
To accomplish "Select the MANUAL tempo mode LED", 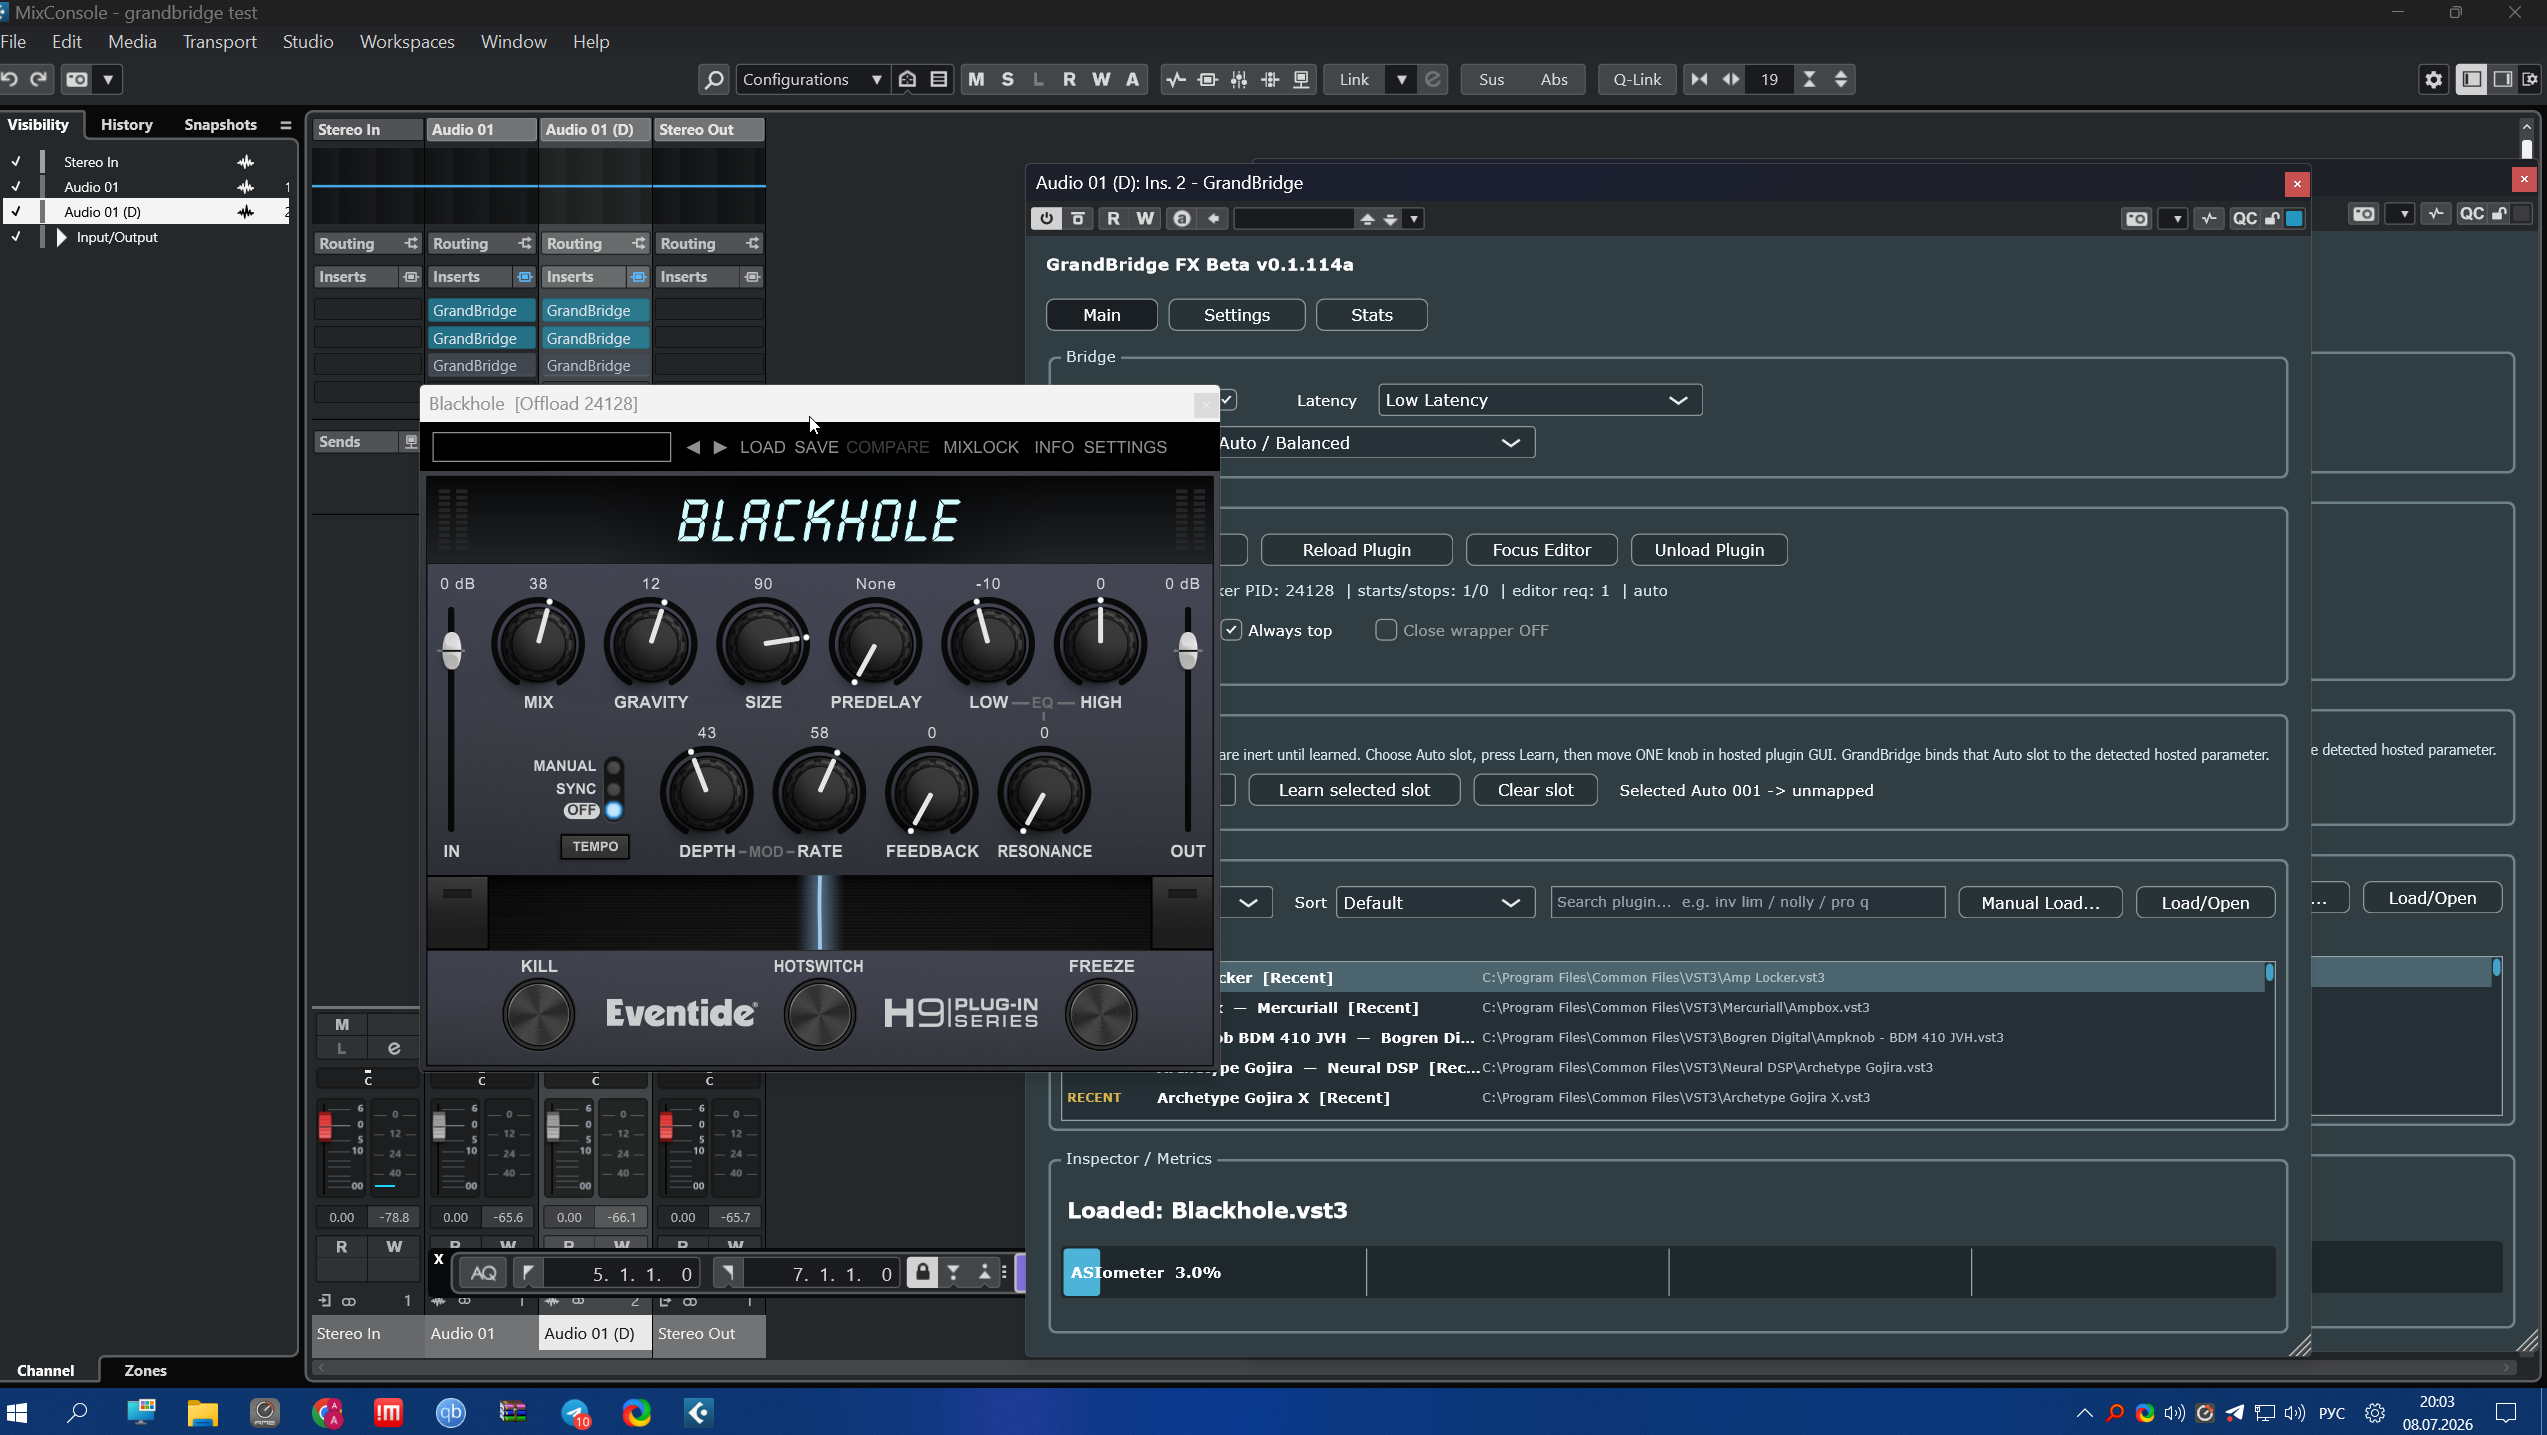I will pos(613,766).
